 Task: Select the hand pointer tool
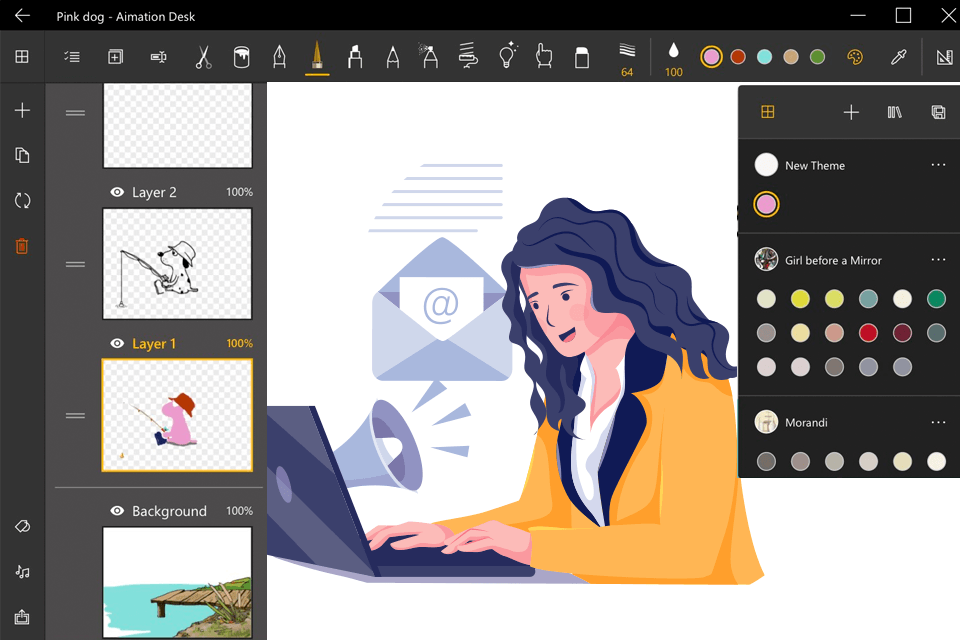click(x=544, y=56)
